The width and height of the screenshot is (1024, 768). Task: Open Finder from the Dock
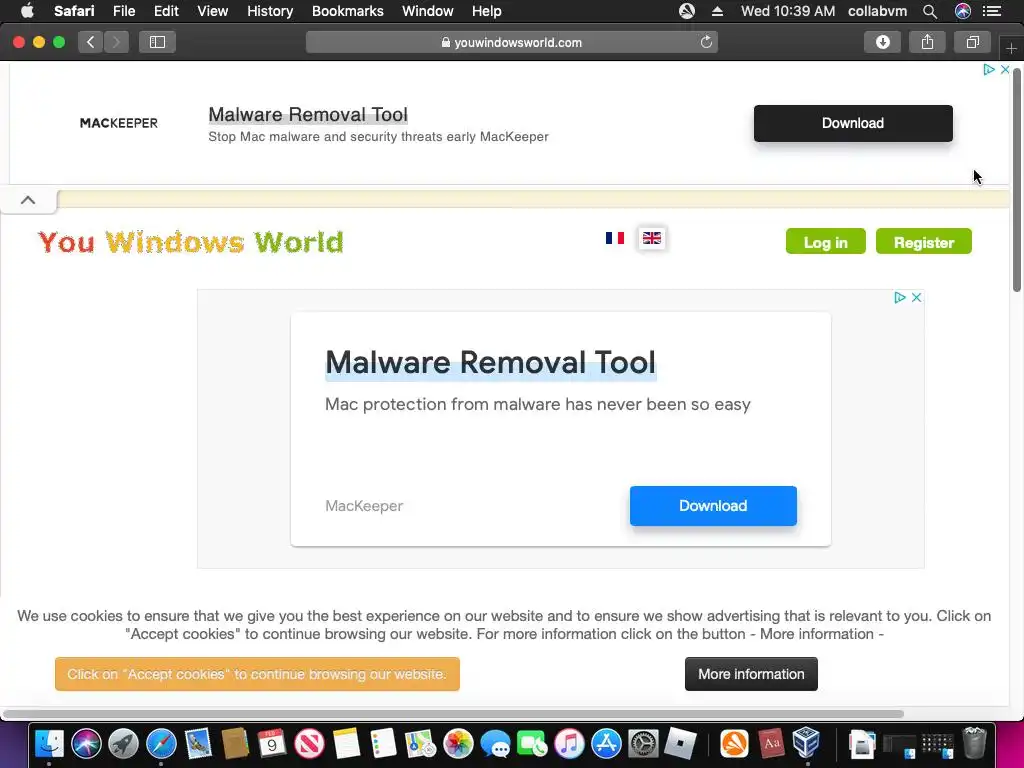[50, 744]
